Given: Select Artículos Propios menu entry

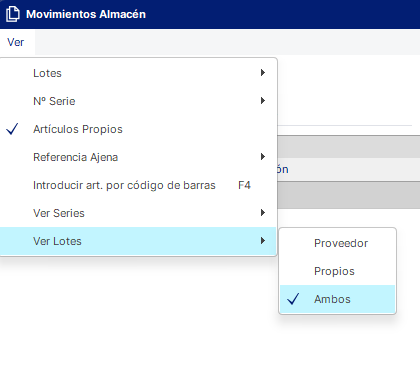Looking at the screenshot, I should pos(138,129).
